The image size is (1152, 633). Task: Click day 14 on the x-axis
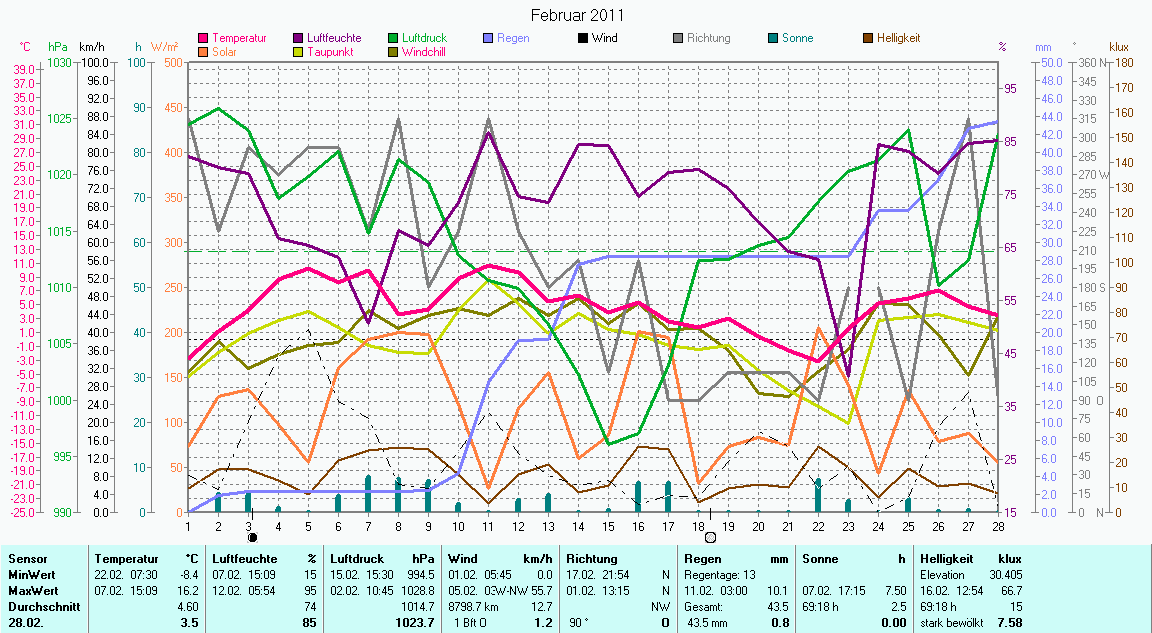pyautogui.click(x=578, y=525)
